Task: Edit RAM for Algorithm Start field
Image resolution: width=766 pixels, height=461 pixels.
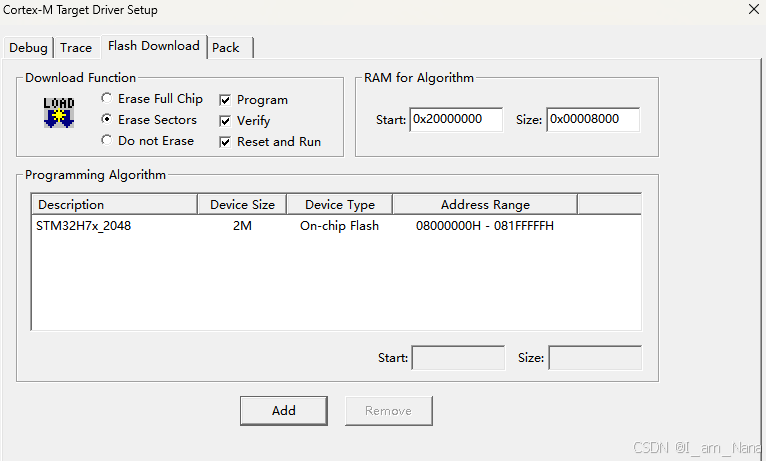Action: (x=456, y=120)
